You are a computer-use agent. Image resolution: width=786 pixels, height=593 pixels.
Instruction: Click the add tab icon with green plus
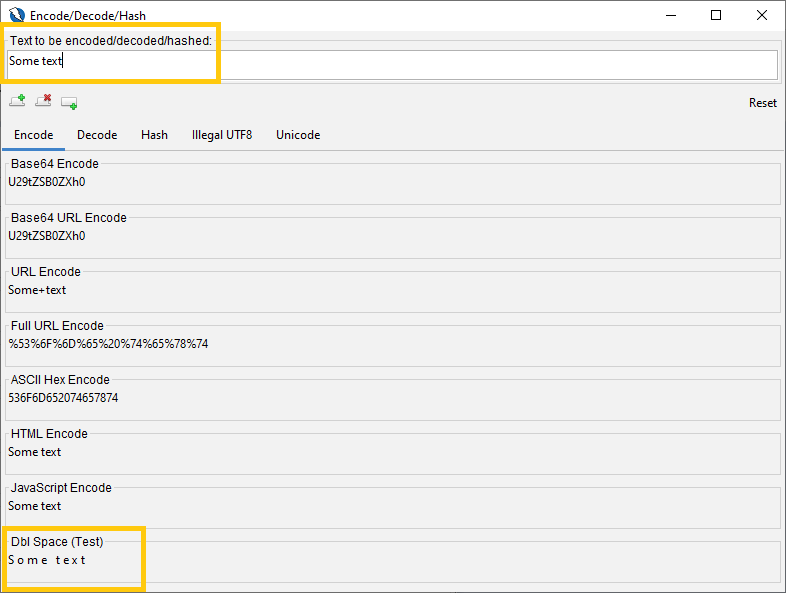[17, 101]
